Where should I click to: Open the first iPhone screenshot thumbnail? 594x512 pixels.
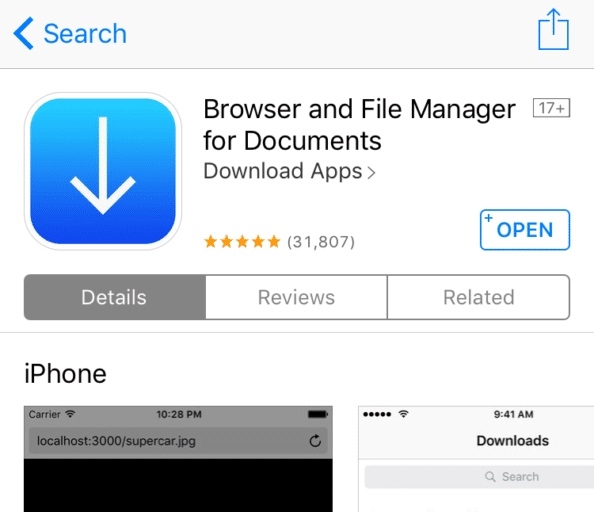coord(178,459)
